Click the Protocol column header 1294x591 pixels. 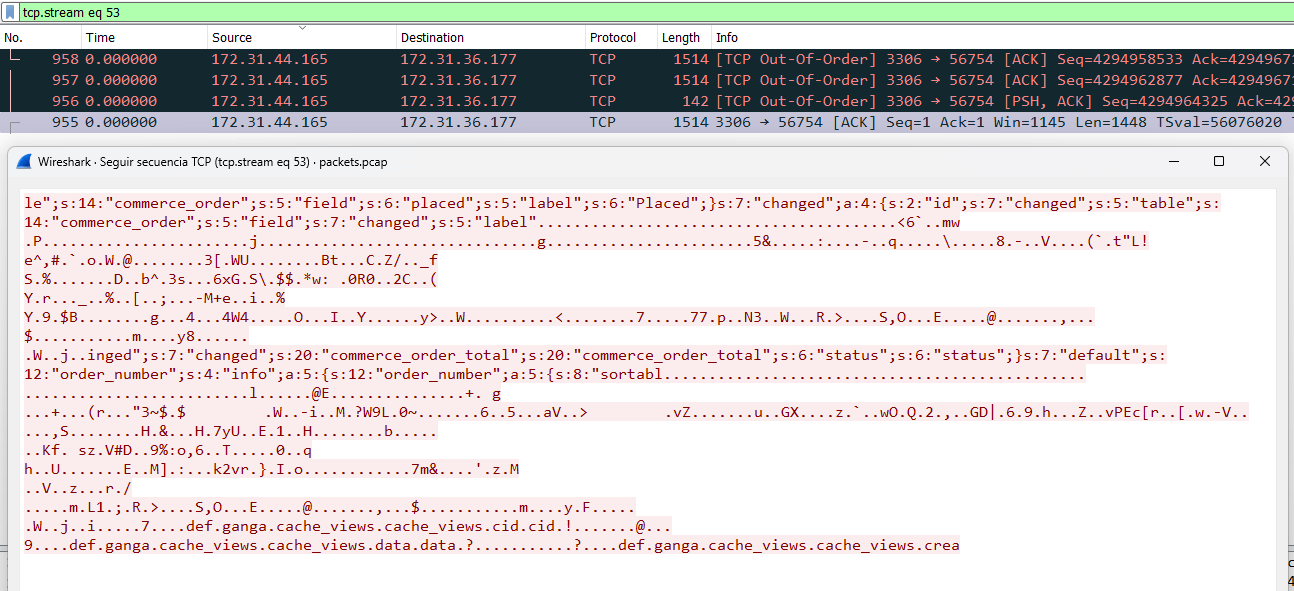click(x=620, y=38)
